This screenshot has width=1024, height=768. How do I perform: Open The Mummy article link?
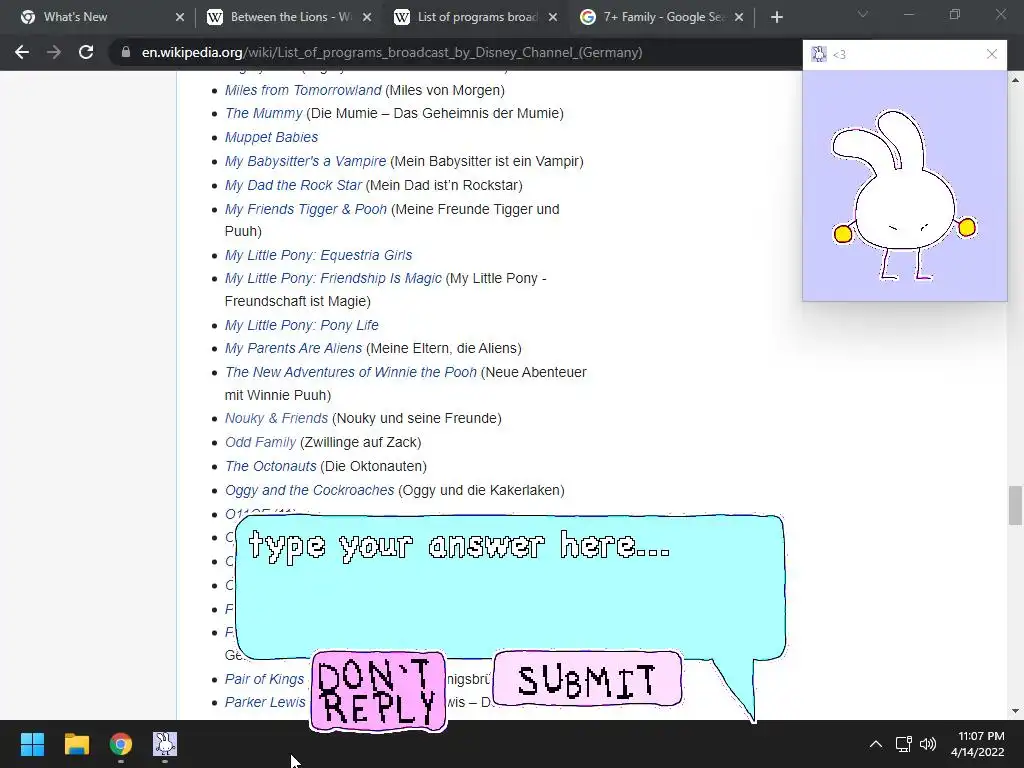tap(263, 113)
